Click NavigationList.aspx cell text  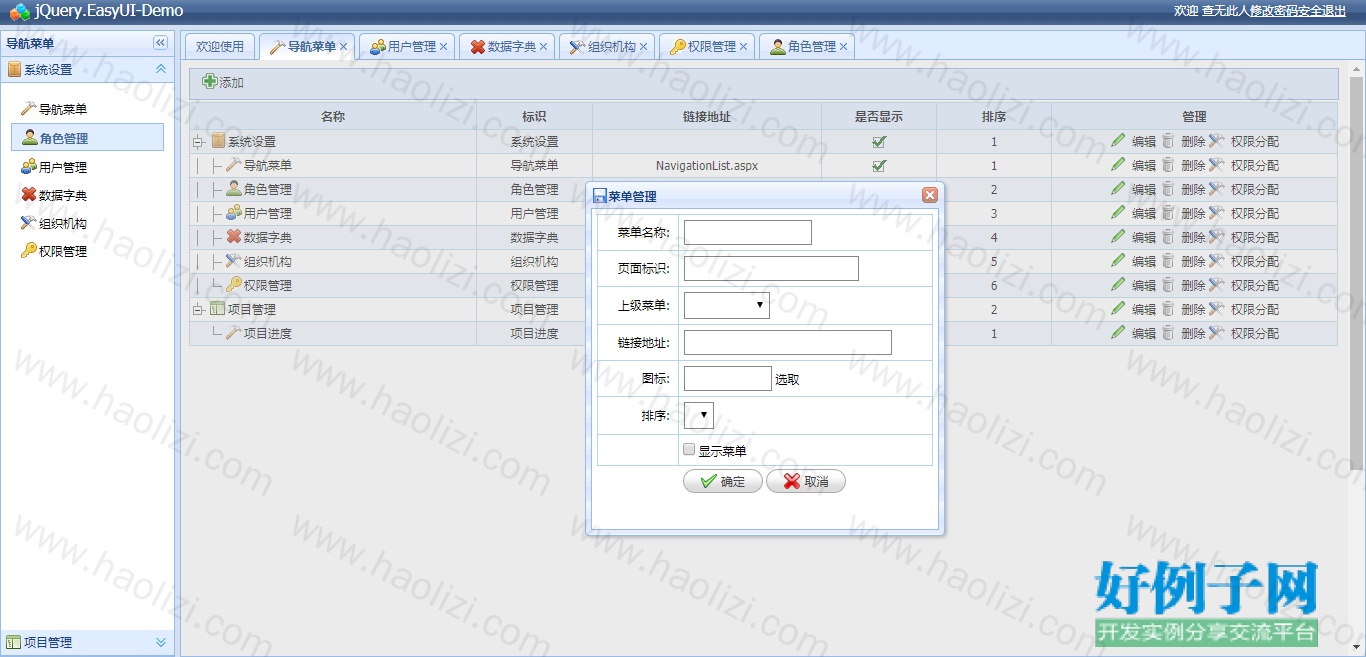tap(707, 165)
